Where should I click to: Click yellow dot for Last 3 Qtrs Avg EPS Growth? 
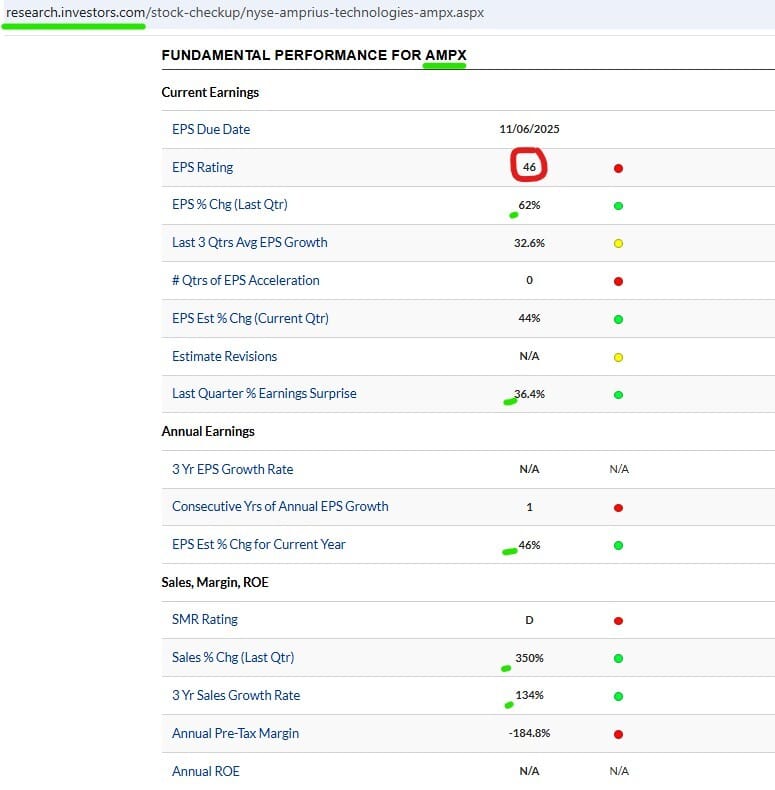tap(618, 244)
